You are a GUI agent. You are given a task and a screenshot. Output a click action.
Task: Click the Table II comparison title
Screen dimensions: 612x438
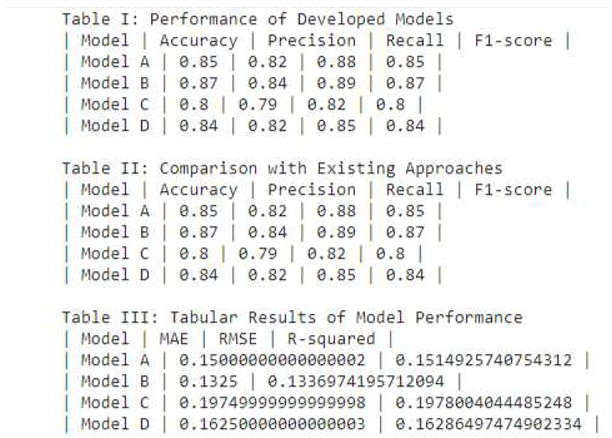(282, 168)
